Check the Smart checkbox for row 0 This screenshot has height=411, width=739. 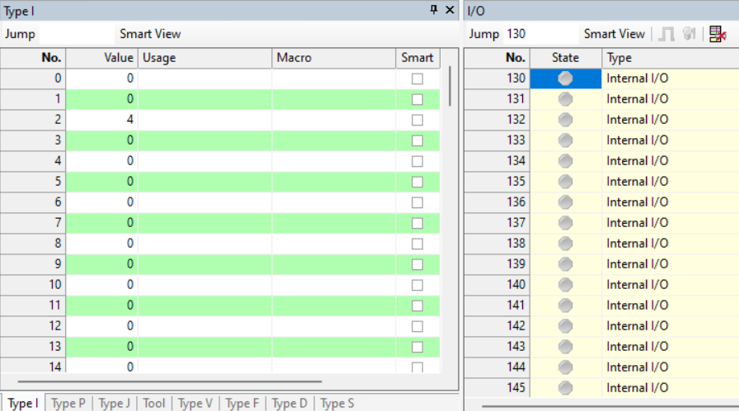pos(417,78)
